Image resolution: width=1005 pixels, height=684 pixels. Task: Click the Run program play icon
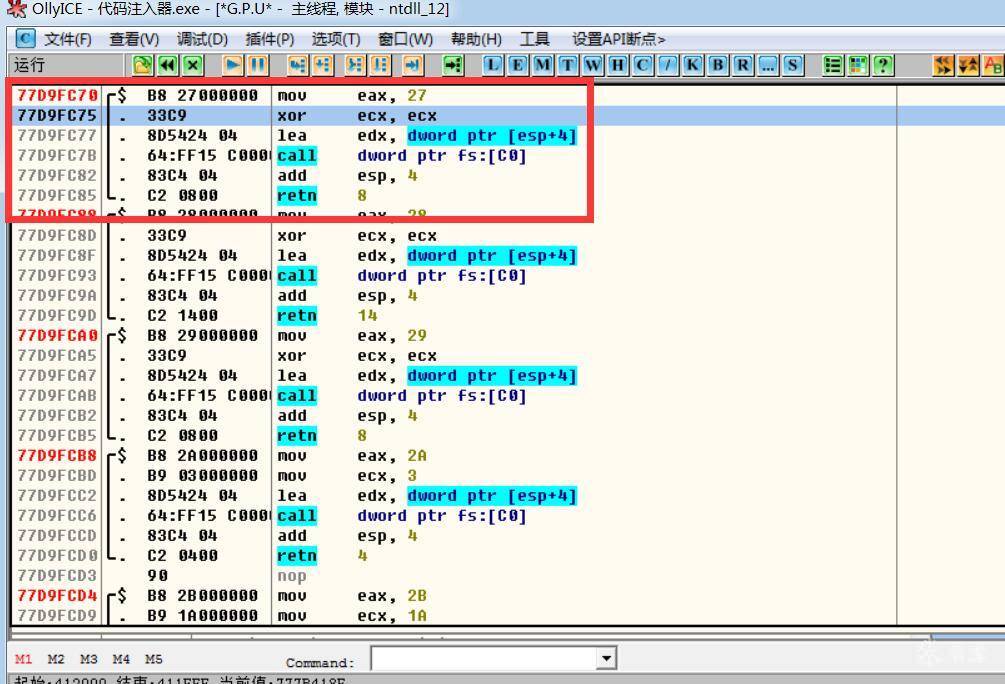(233, 65)
